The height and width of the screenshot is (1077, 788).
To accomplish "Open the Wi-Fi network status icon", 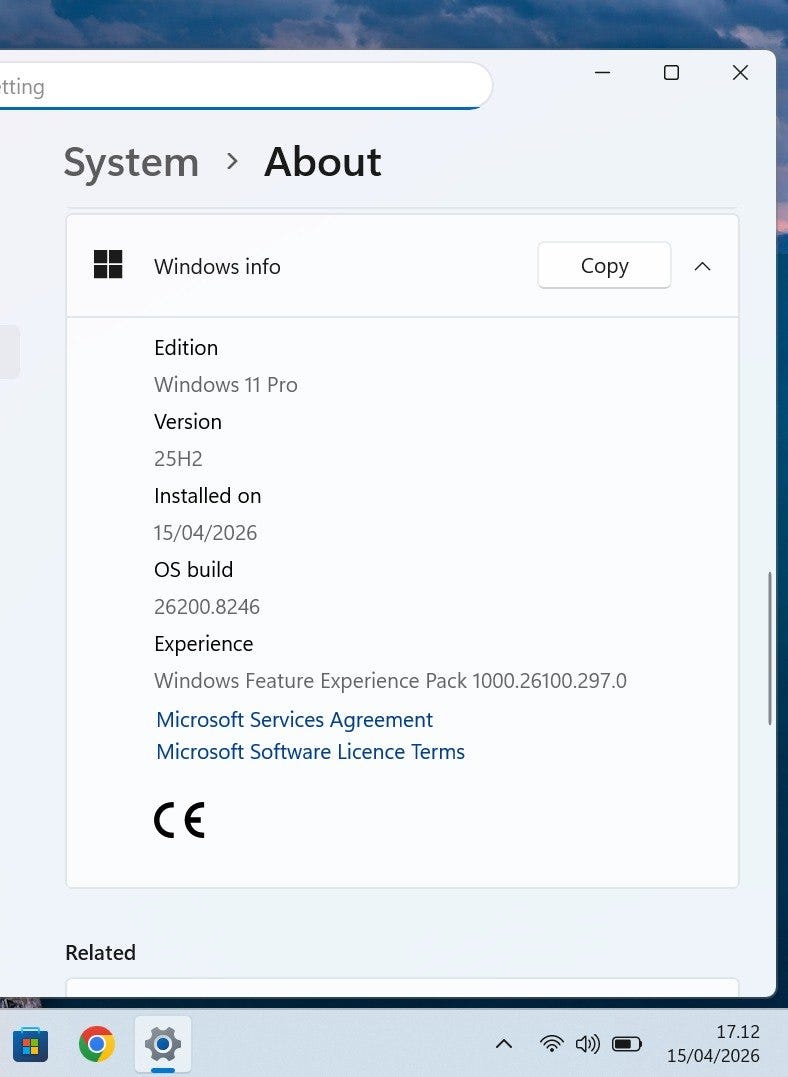I will [551, 1044].
